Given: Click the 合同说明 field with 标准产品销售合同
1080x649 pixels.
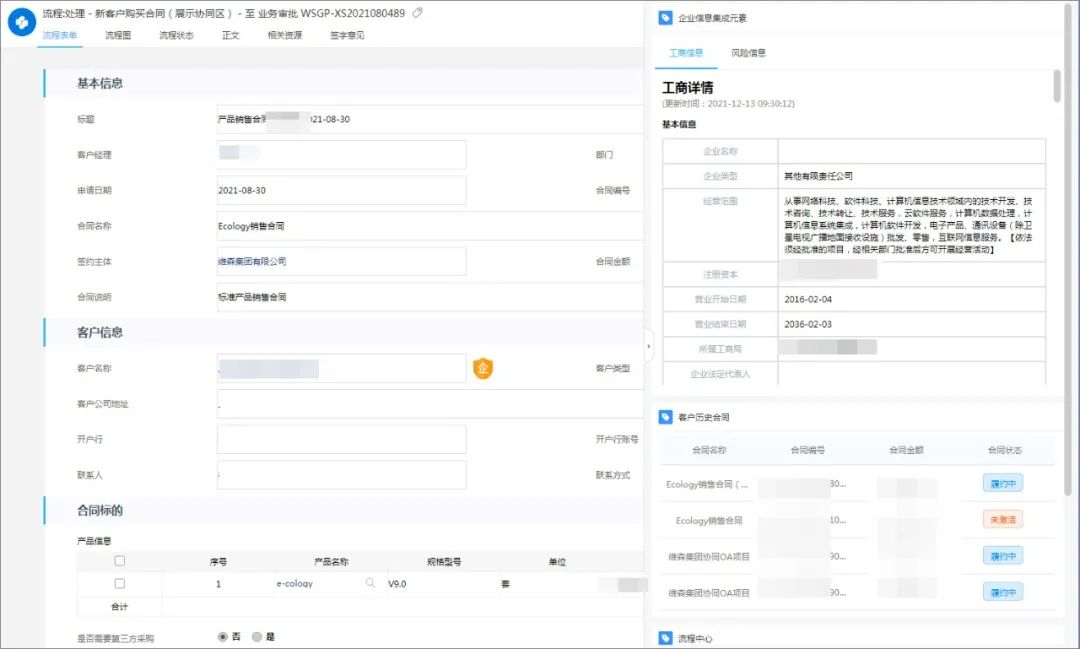Looking at the screenshot, I should 430,297.
